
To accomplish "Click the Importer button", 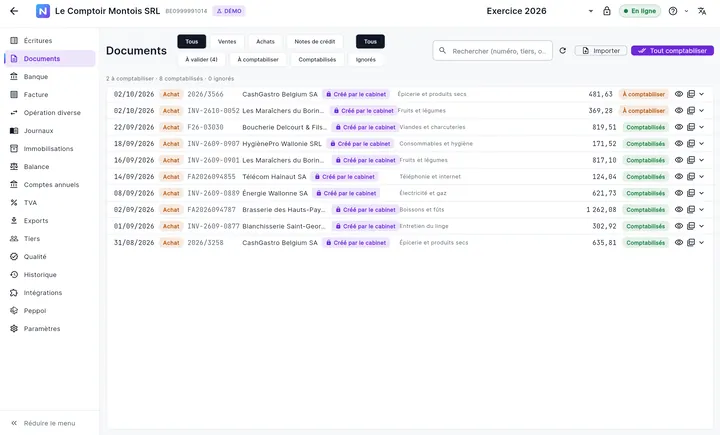I will pos(601,51).
